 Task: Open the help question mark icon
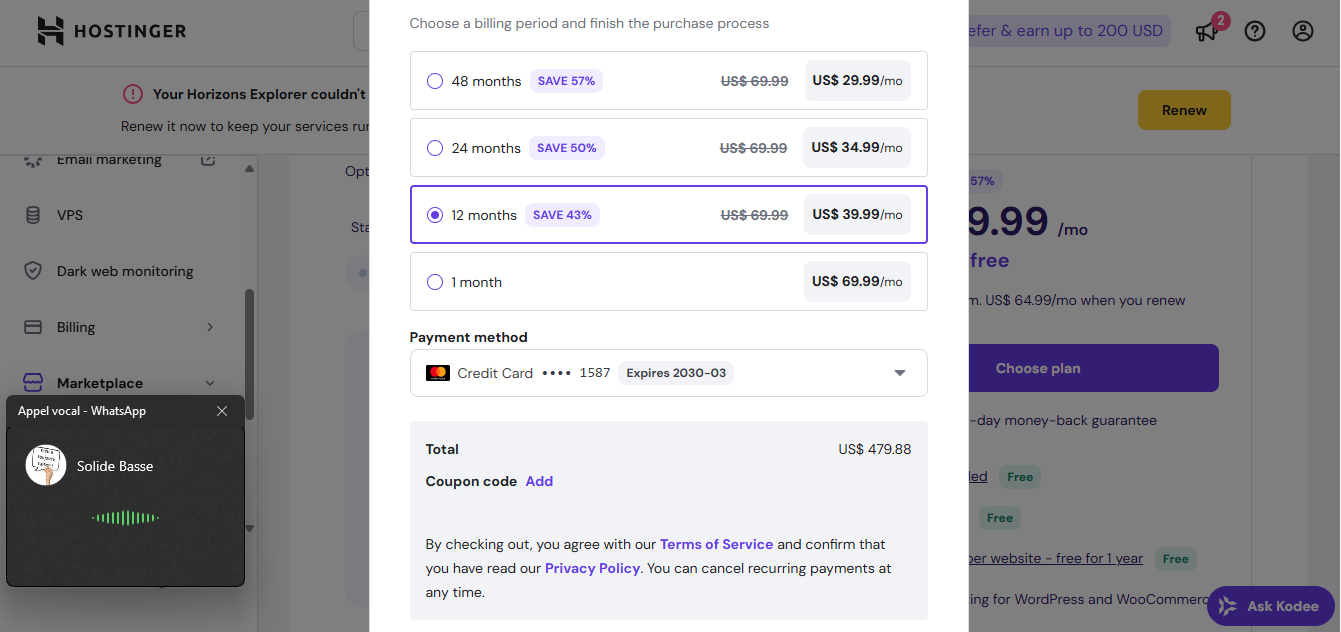pos(1255,31)
